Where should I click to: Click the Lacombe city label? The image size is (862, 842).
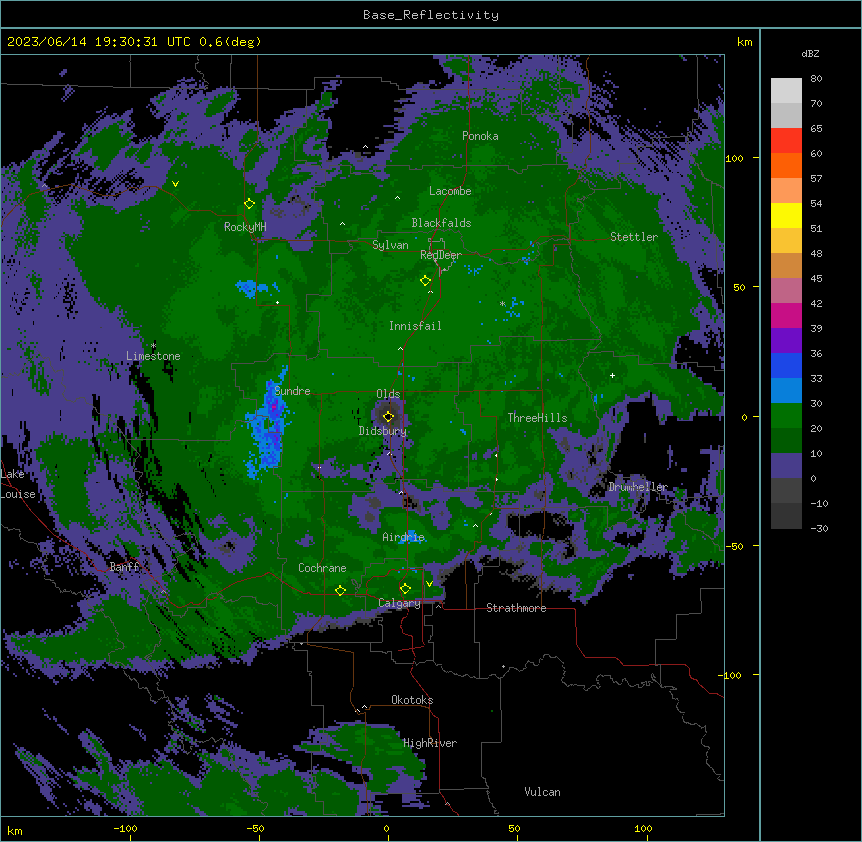click(450, 191)
